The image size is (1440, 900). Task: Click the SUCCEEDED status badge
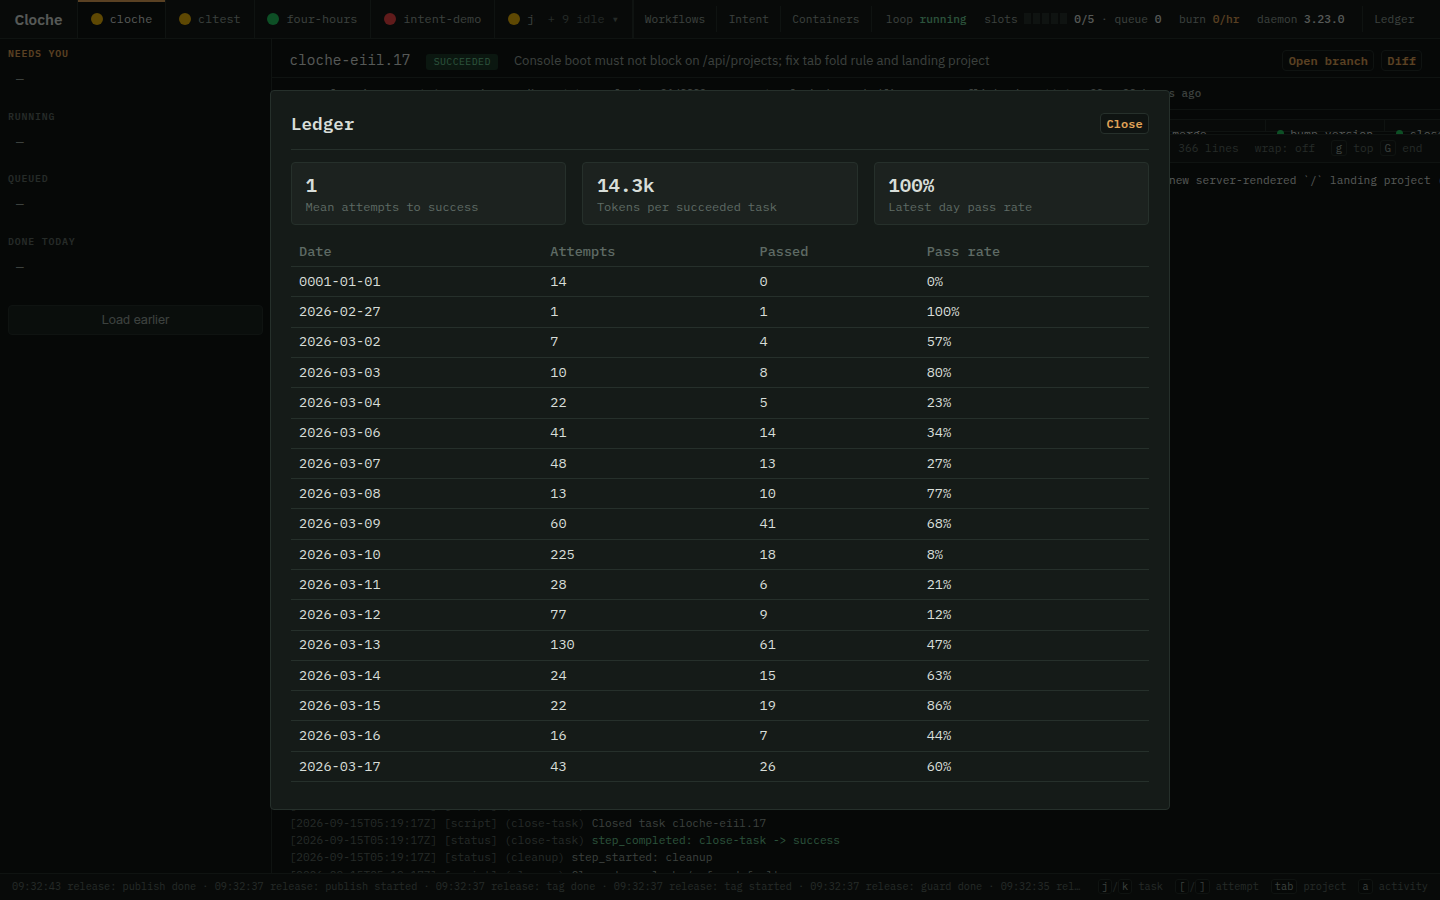462,61
